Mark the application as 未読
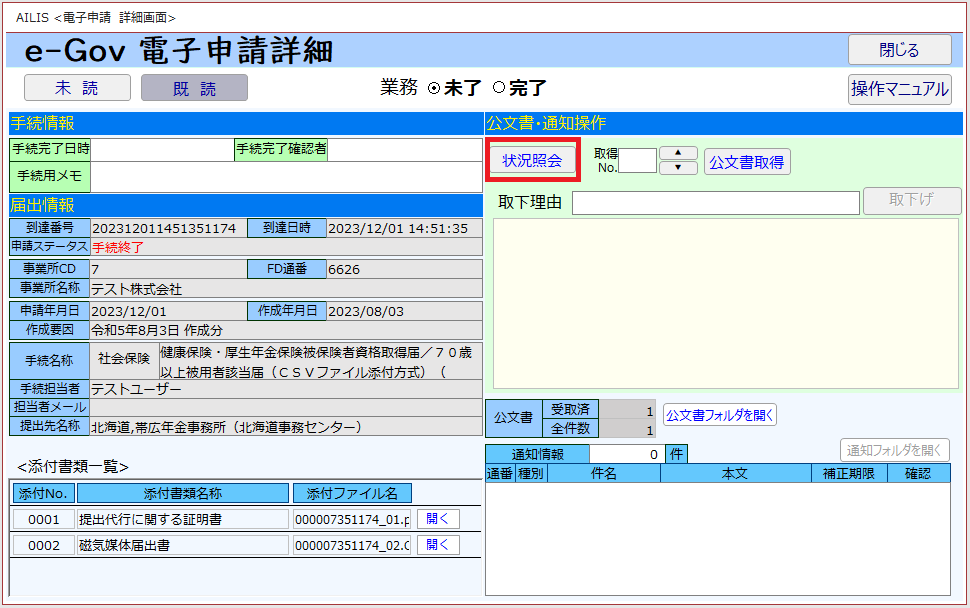 pyautogui.click(x=77, y=88)
